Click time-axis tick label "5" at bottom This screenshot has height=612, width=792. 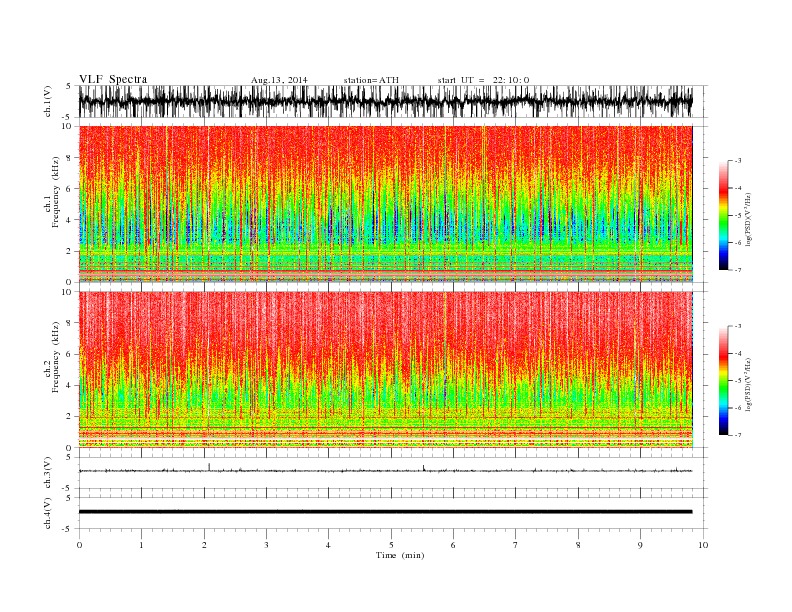[391, 545]
